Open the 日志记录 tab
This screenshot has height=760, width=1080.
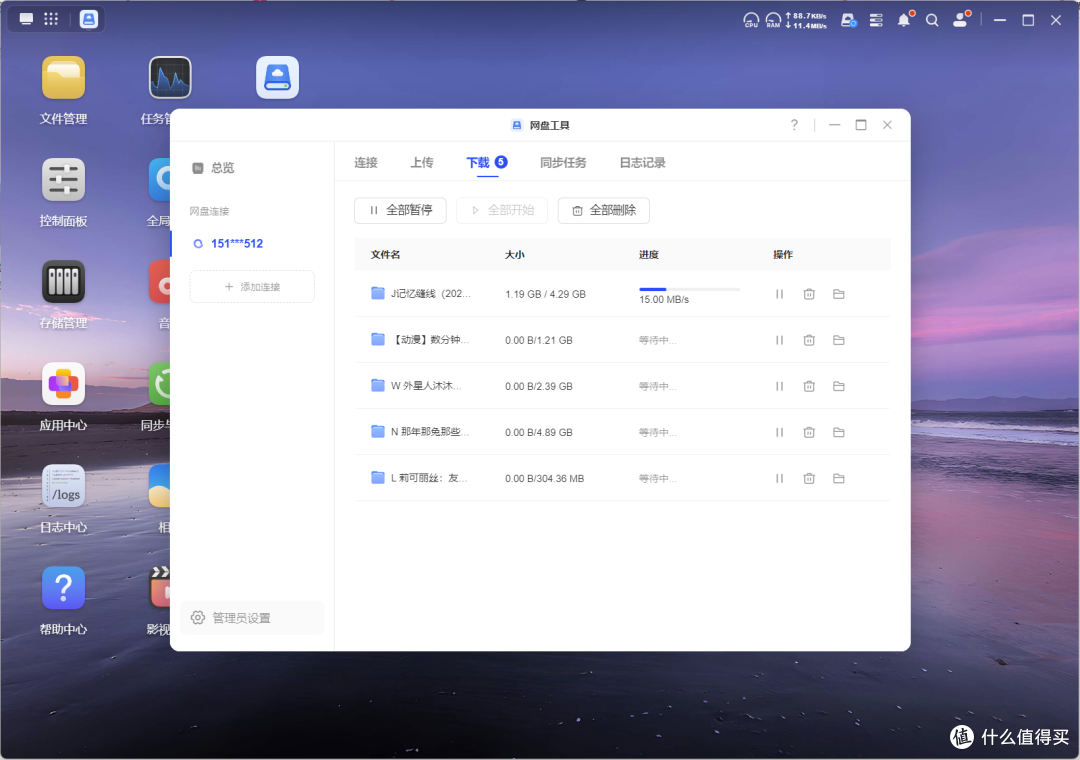(642, 163)
